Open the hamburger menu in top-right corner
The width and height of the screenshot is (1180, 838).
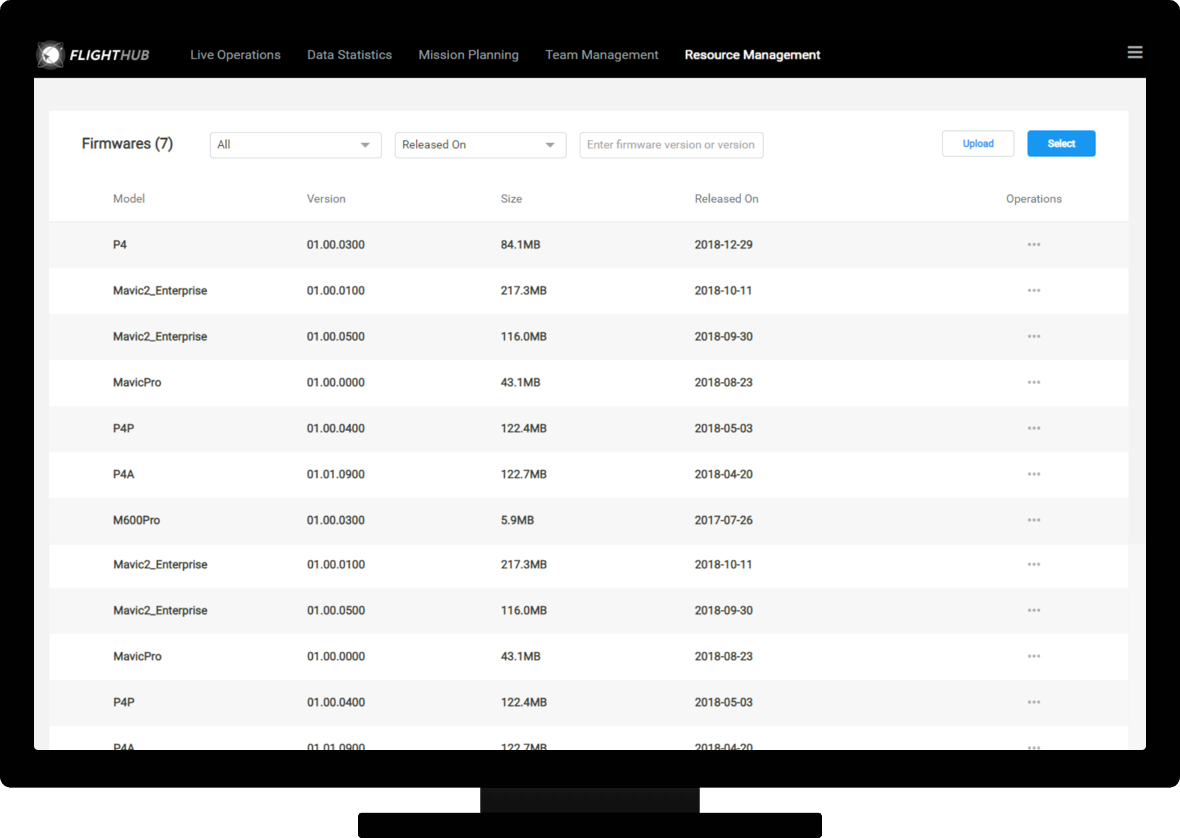1134,53
